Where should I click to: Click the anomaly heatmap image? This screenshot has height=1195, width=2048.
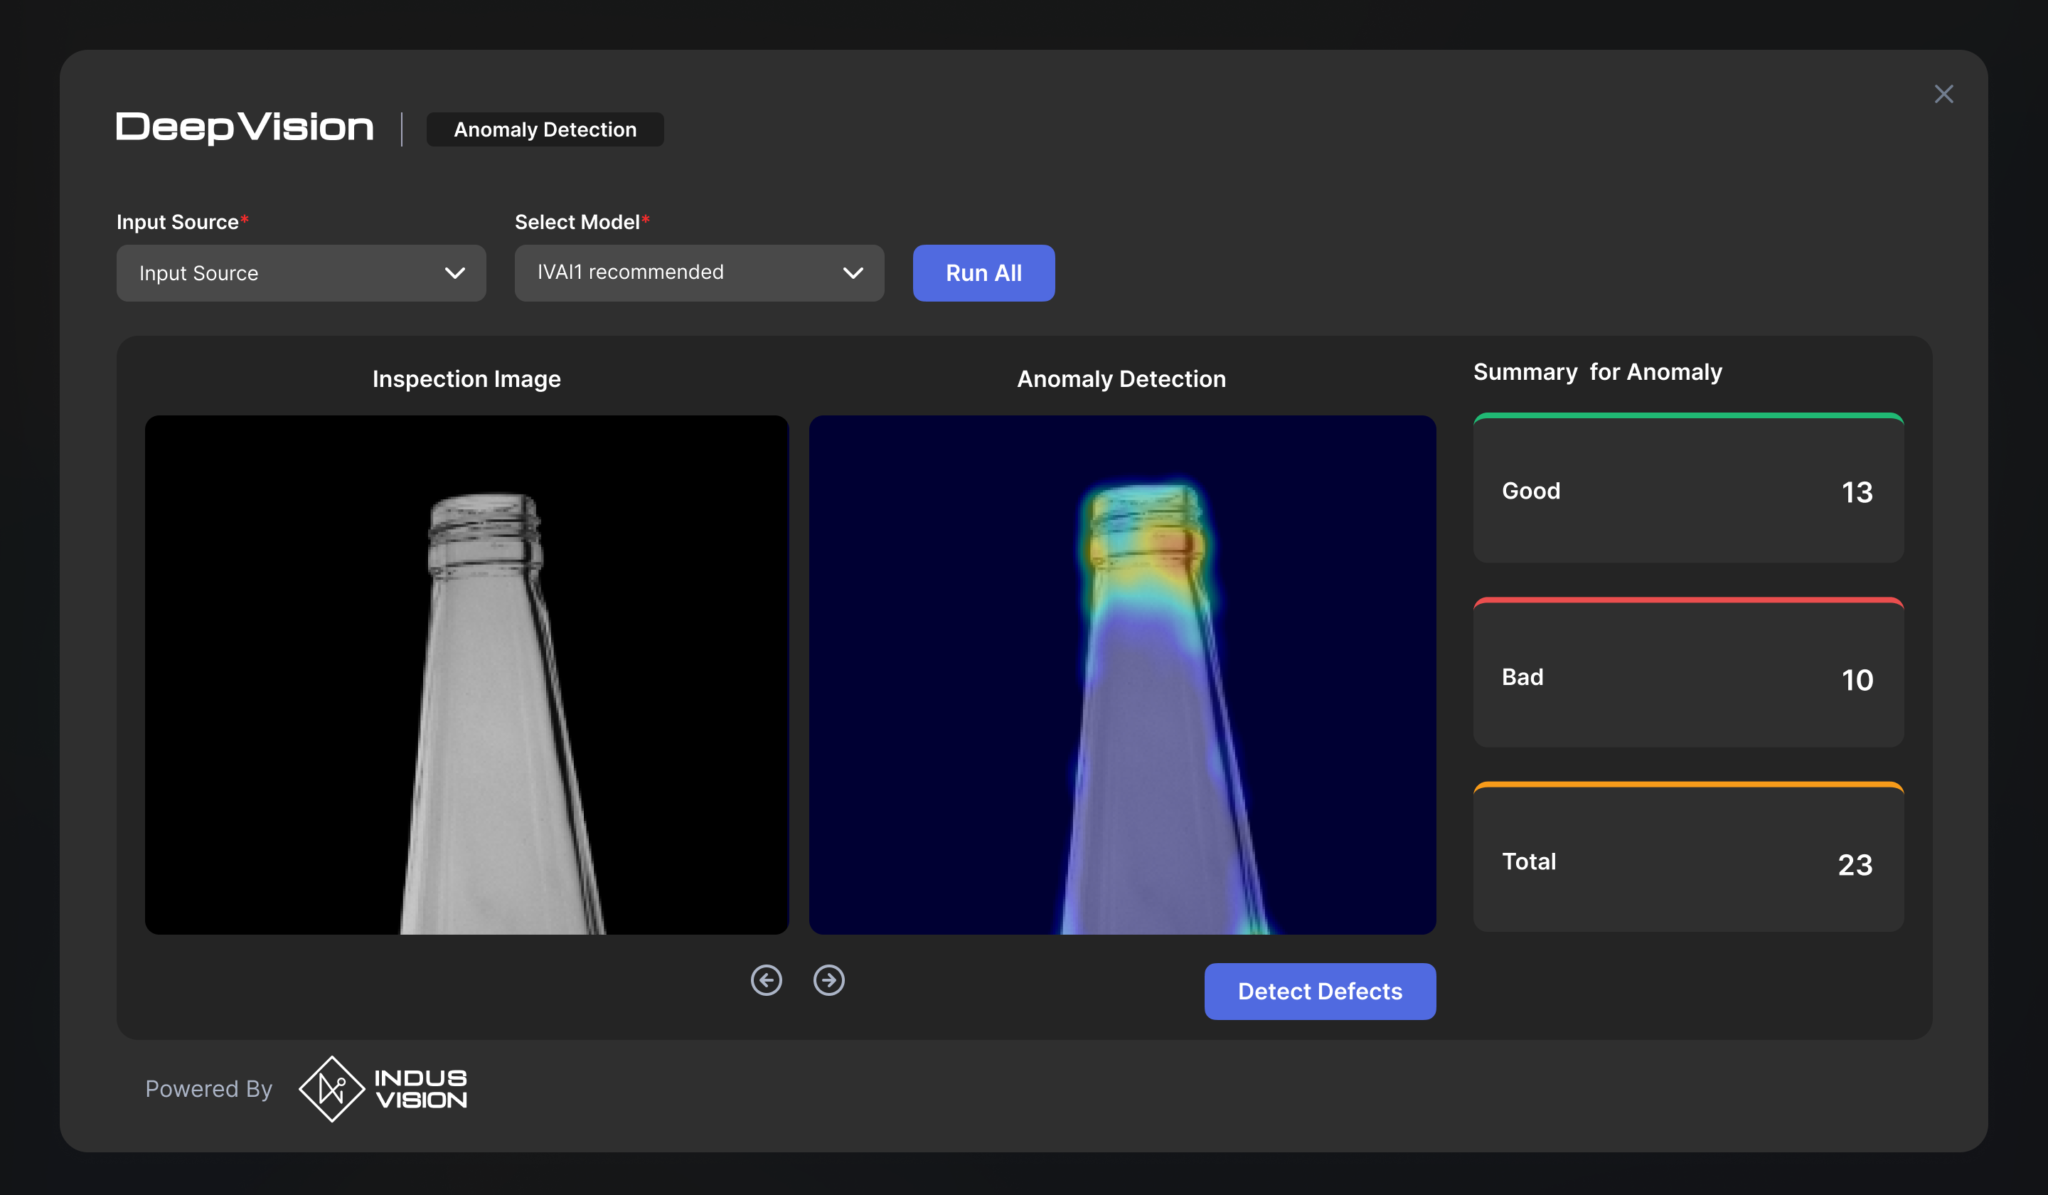(1122, 675)
